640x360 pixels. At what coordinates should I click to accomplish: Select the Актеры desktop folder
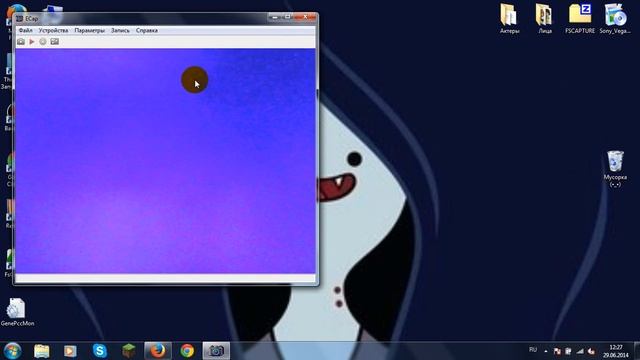point(509,18)
